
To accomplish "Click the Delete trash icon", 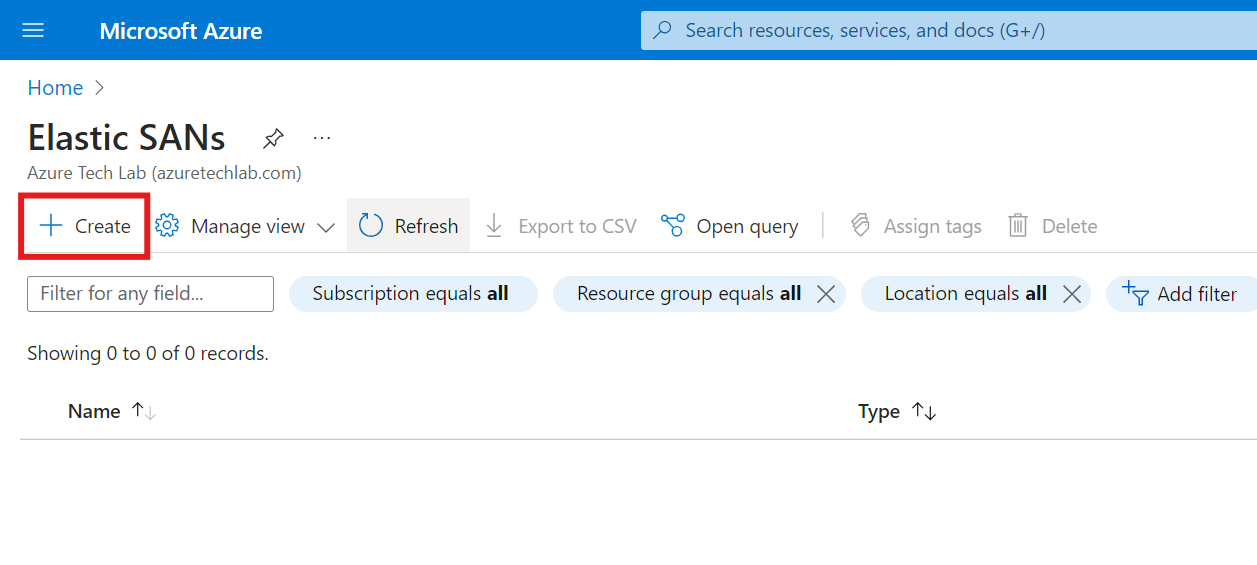I will pyautogui.click(x=1018, y=226).
